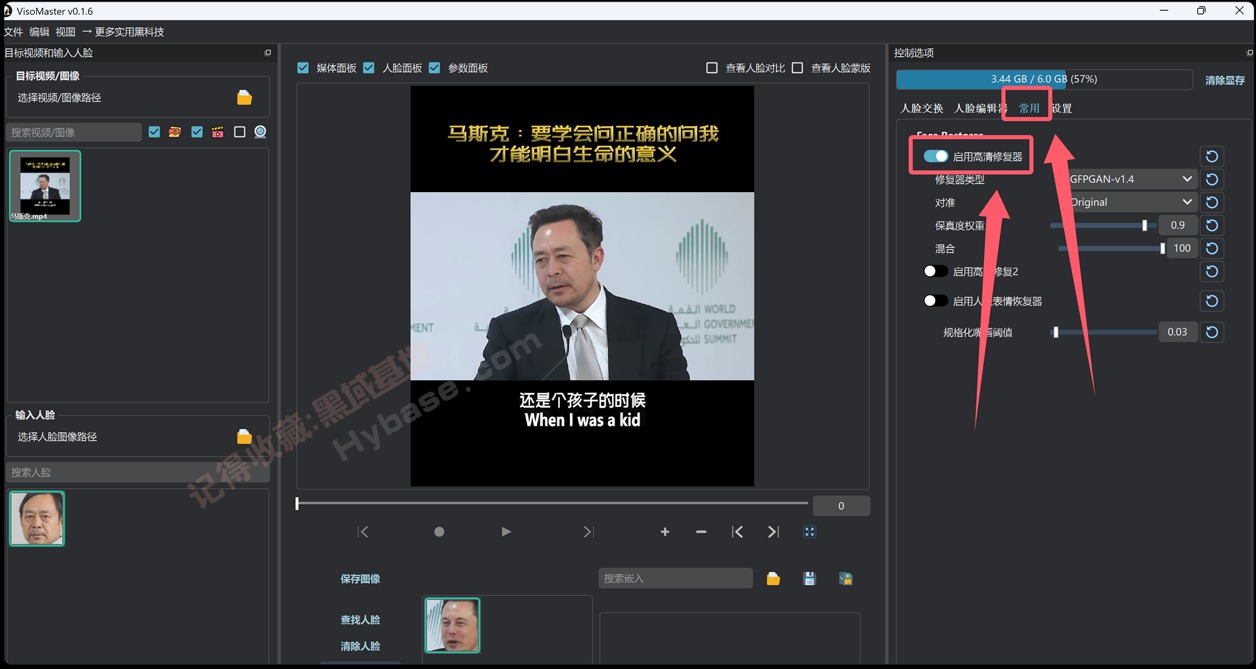
Task: Turn on the 启用高清修复2 switch
Action: [x=936, y=271]
